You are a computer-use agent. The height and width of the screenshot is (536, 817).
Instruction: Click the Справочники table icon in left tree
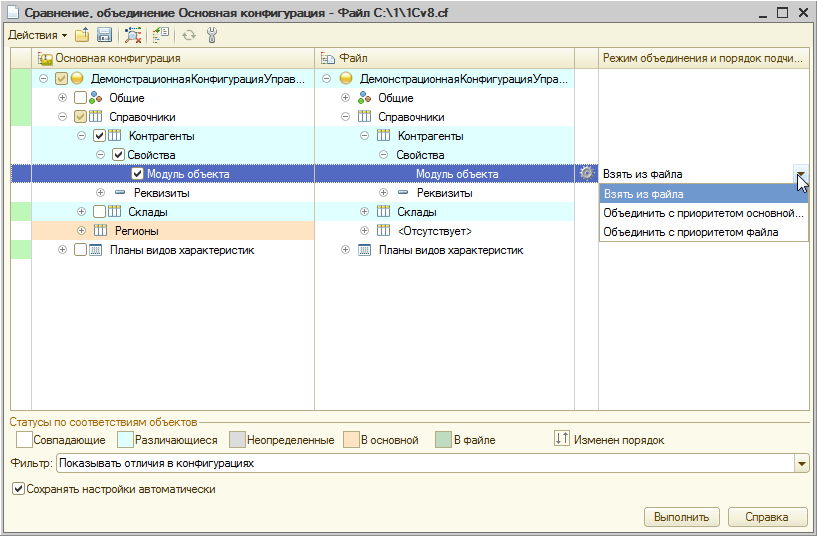[x=96, y=117]
